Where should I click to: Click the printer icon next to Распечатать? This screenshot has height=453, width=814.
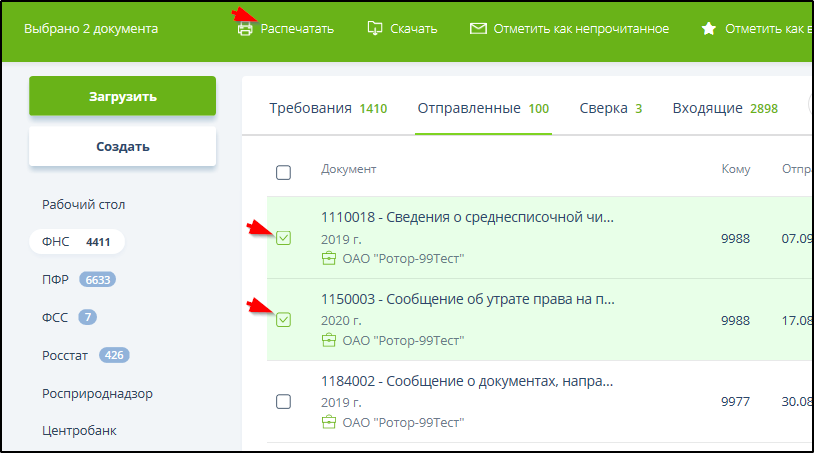click(245, 29)
